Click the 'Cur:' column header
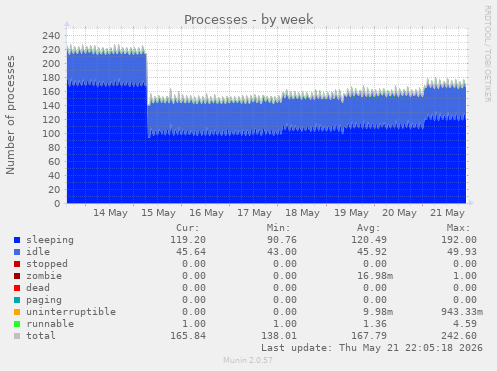Screen dimensions: 497x371 click(x=188, y=228)
